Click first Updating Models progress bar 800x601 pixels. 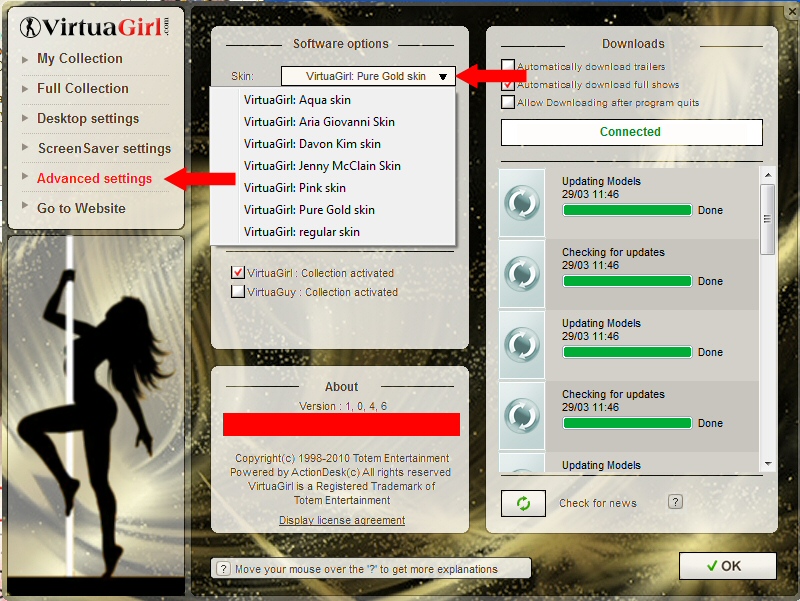click(627, 210)
